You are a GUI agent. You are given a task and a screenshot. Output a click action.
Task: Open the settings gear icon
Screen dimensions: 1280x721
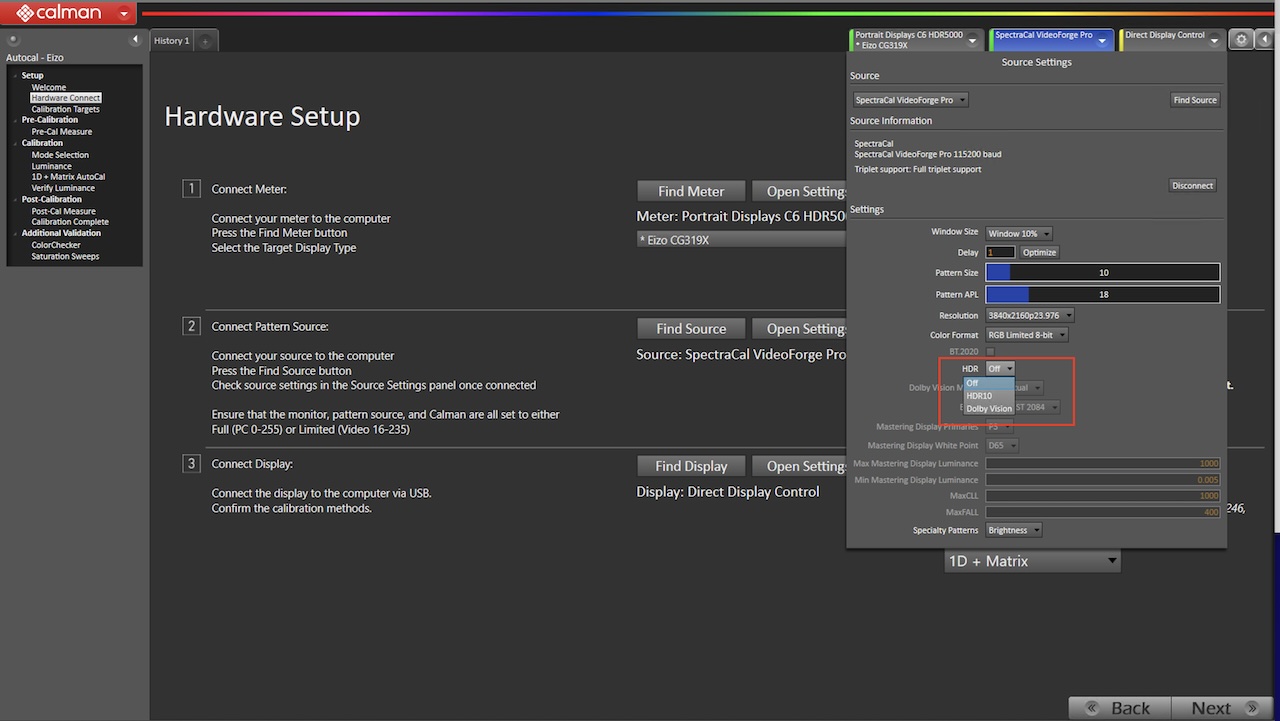(x=1241, y=39)
